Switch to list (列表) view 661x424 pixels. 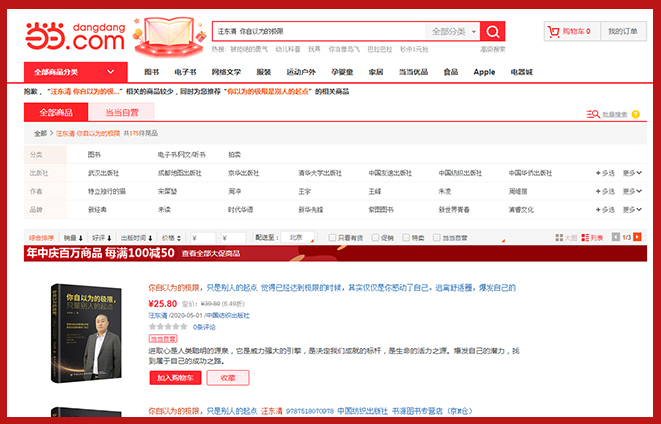click(591, 238)
